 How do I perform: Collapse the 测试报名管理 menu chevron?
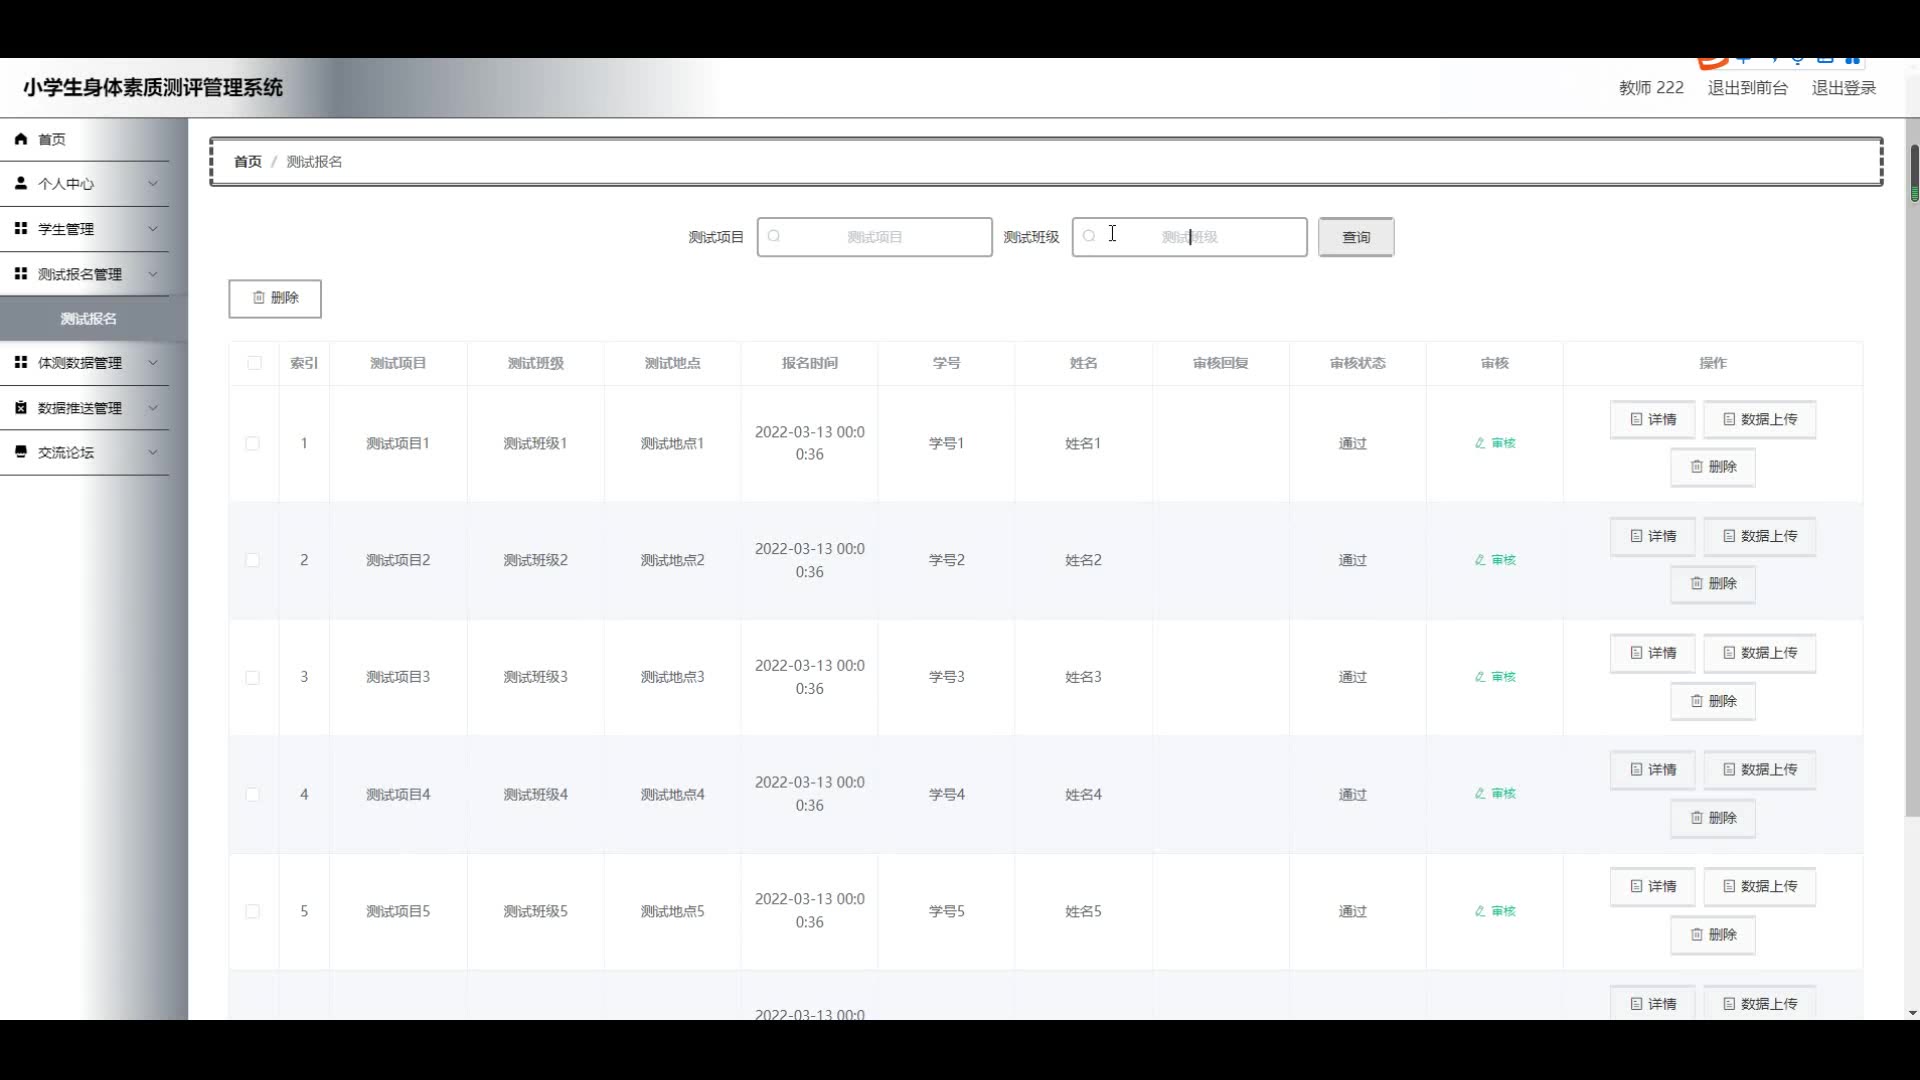point(153,274)
